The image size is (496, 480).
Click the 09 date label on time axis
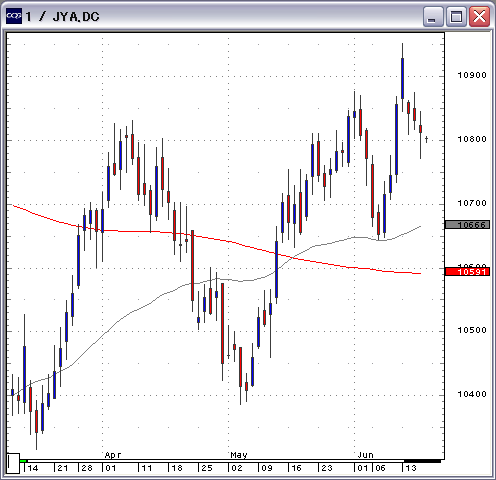point(267,468)
